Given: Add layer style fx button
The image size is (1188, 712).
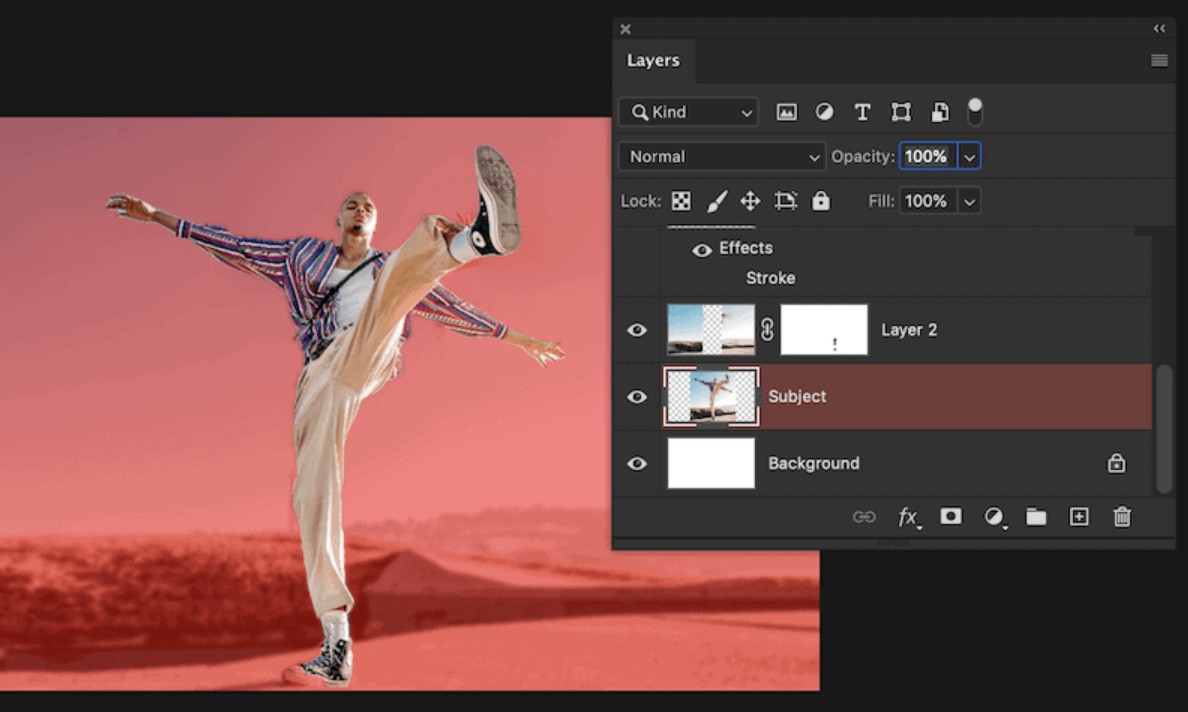Looking at the screenshot, I should tap(908, 517).
